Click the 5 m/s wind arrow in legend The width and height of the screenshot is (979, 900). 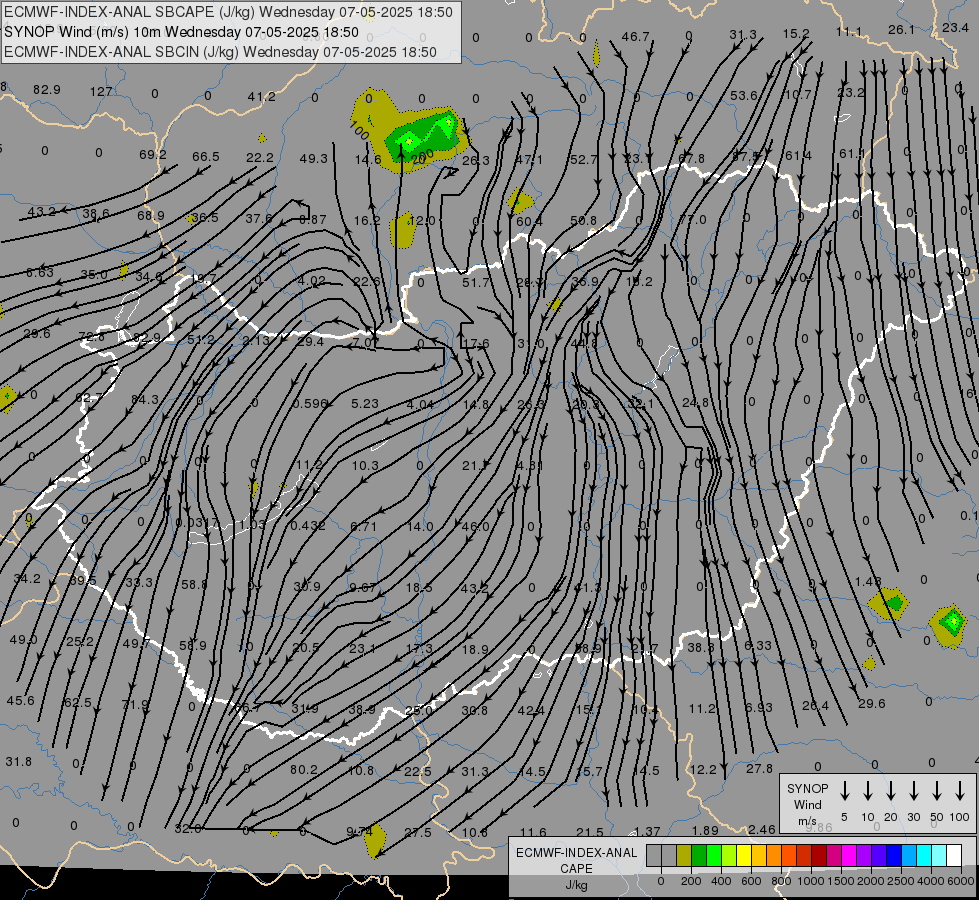[844, 791]
